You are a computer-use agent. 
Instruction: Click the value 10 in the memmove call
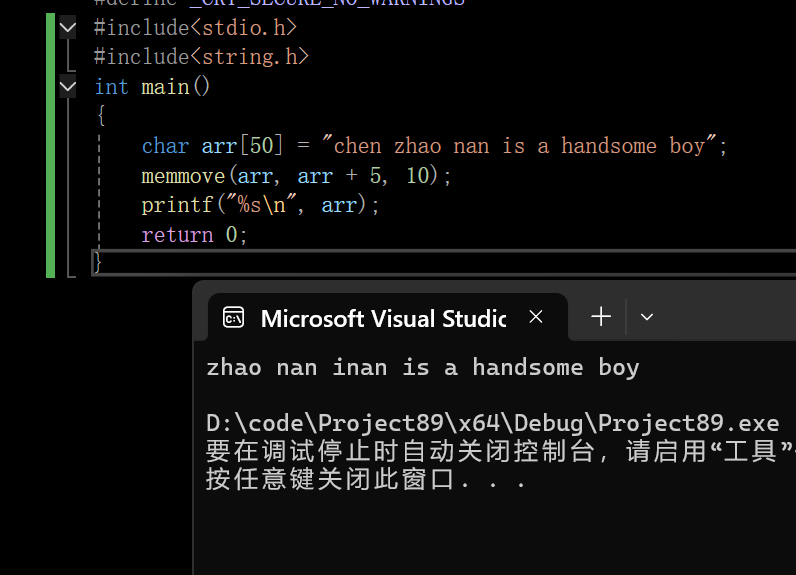(418, 176)
